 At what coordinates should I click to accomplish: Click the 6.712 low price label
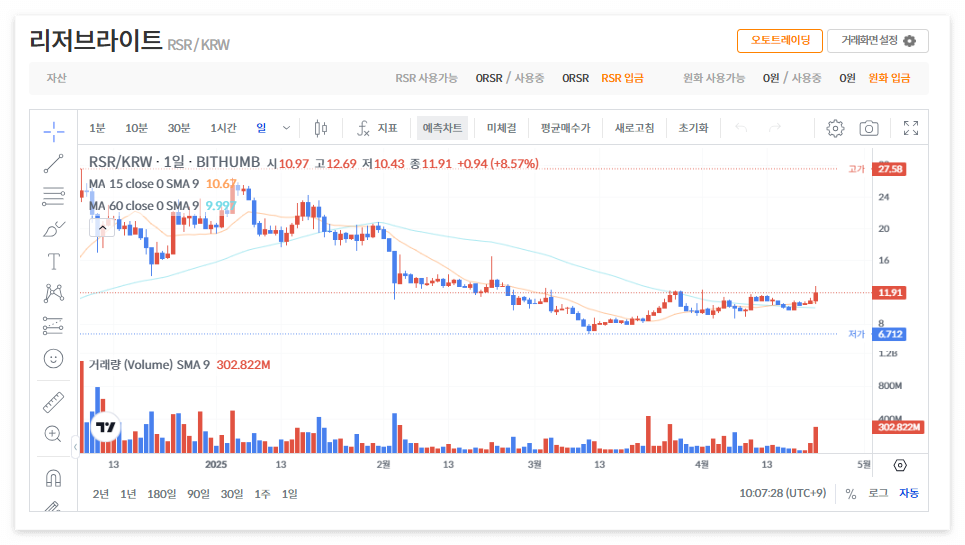(x=889, y=335)
